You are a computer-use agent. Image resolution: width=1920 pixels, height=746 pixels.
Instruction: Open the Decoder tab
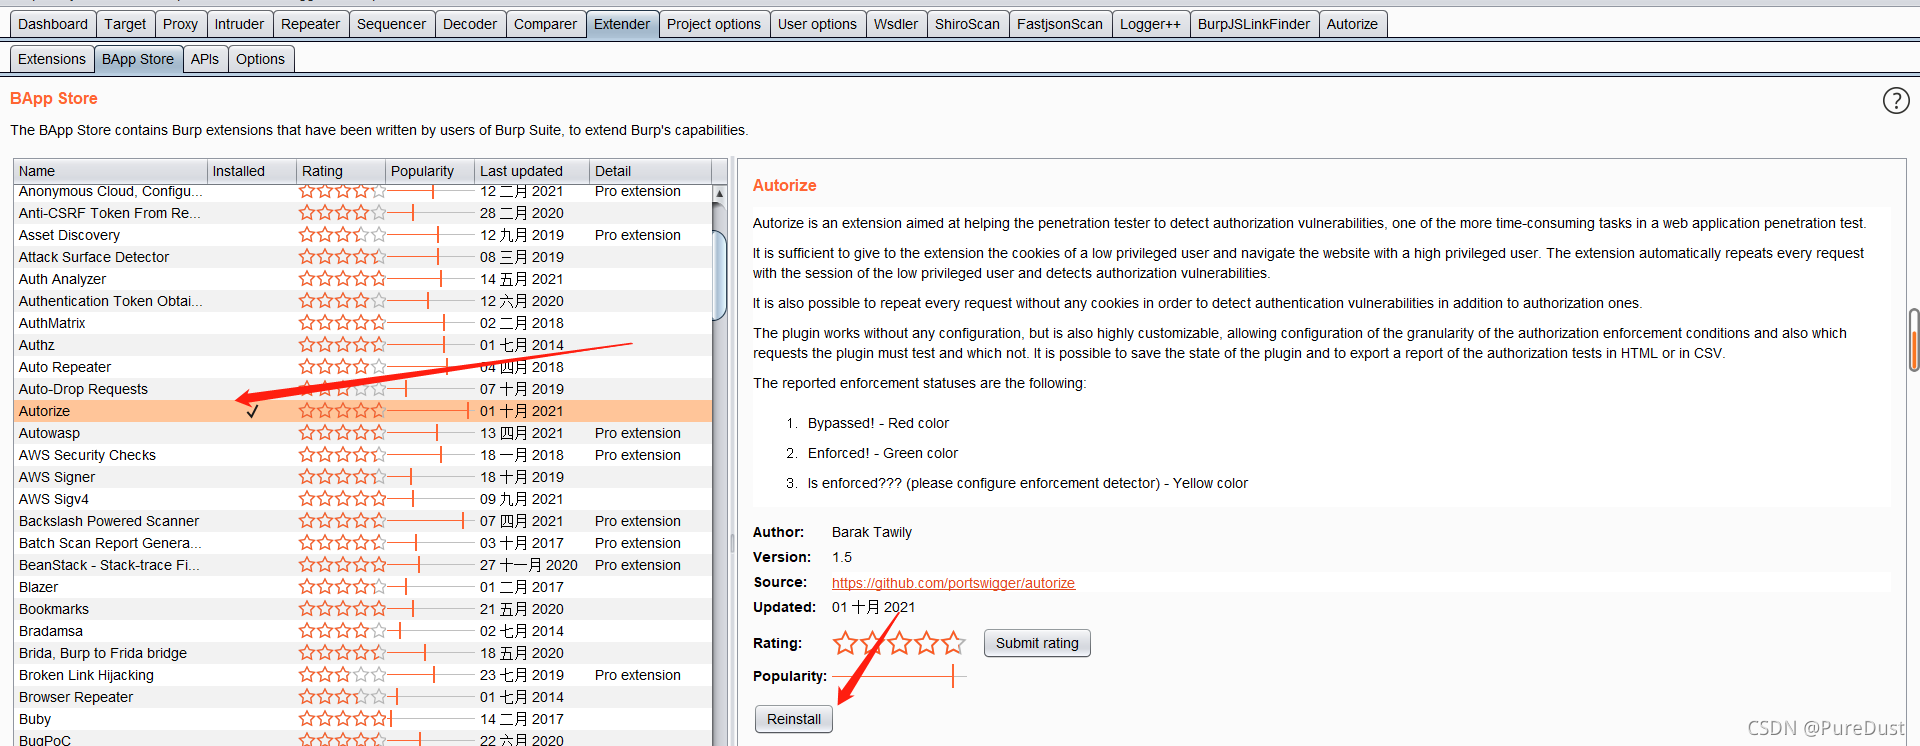point(470,24)
